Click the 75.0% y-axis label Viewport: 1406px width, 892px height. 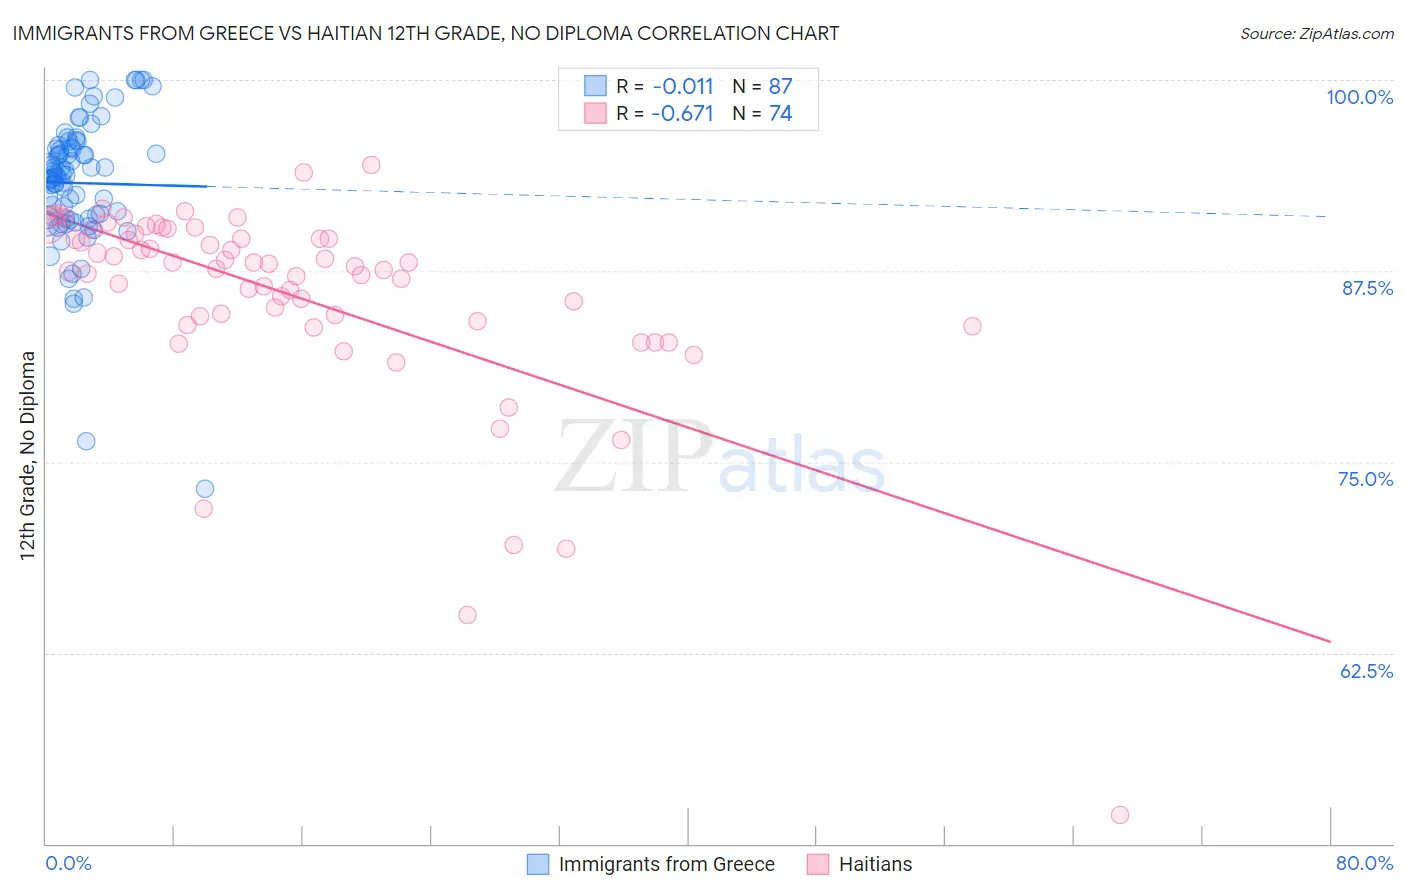point(1366,479)
